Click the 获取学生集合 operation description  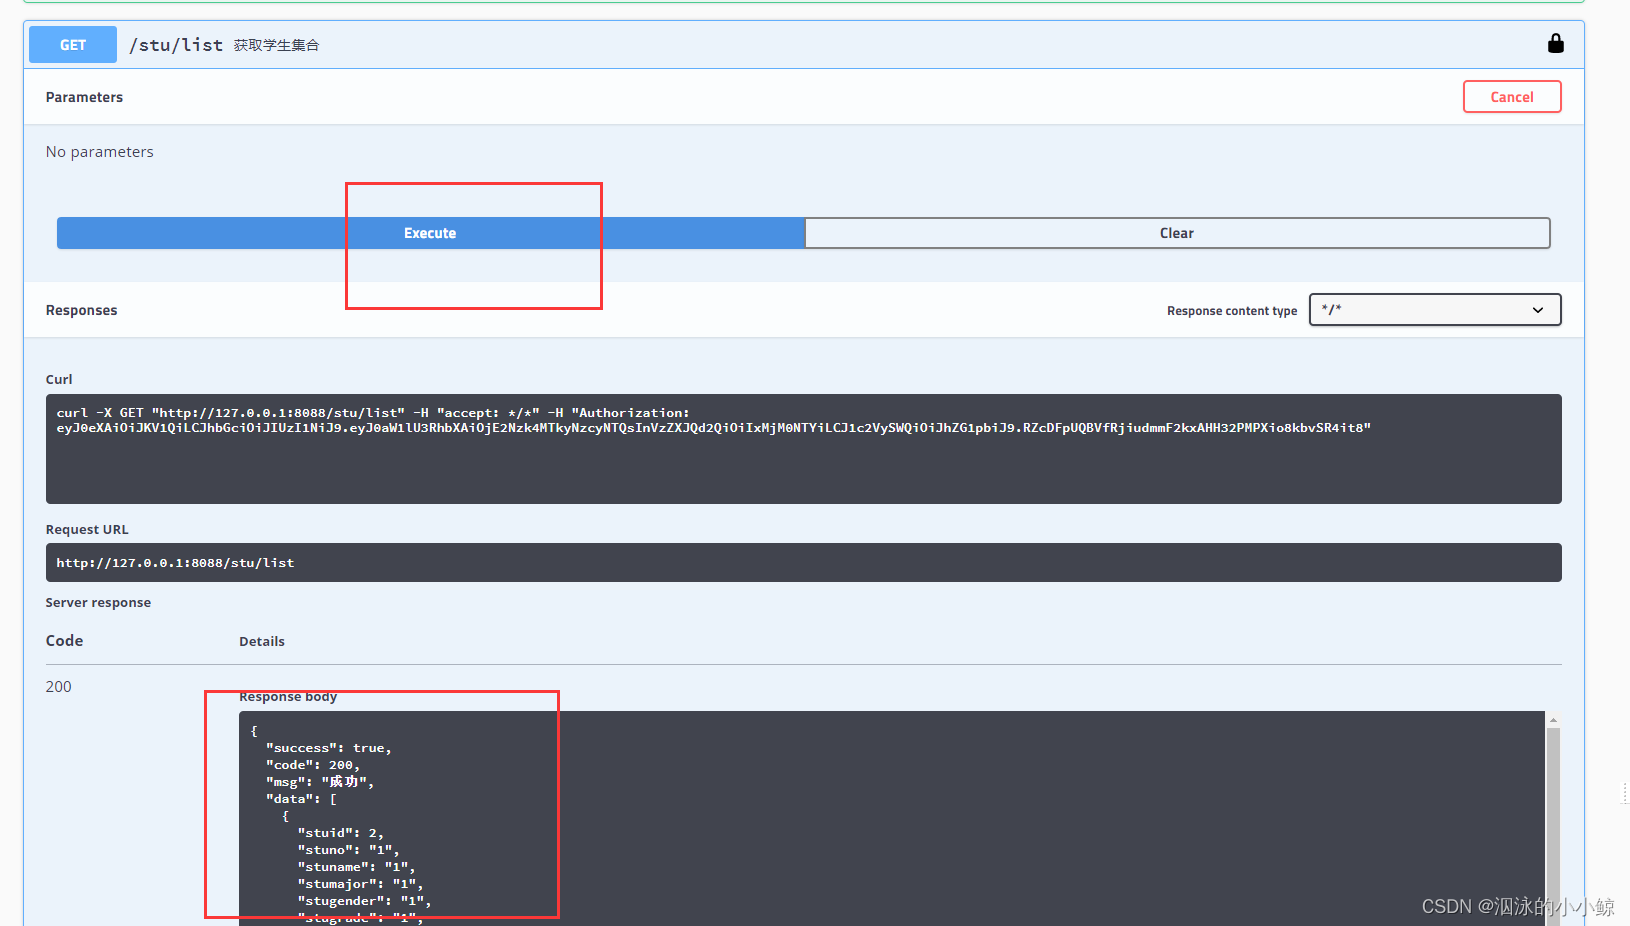[277, 45]
